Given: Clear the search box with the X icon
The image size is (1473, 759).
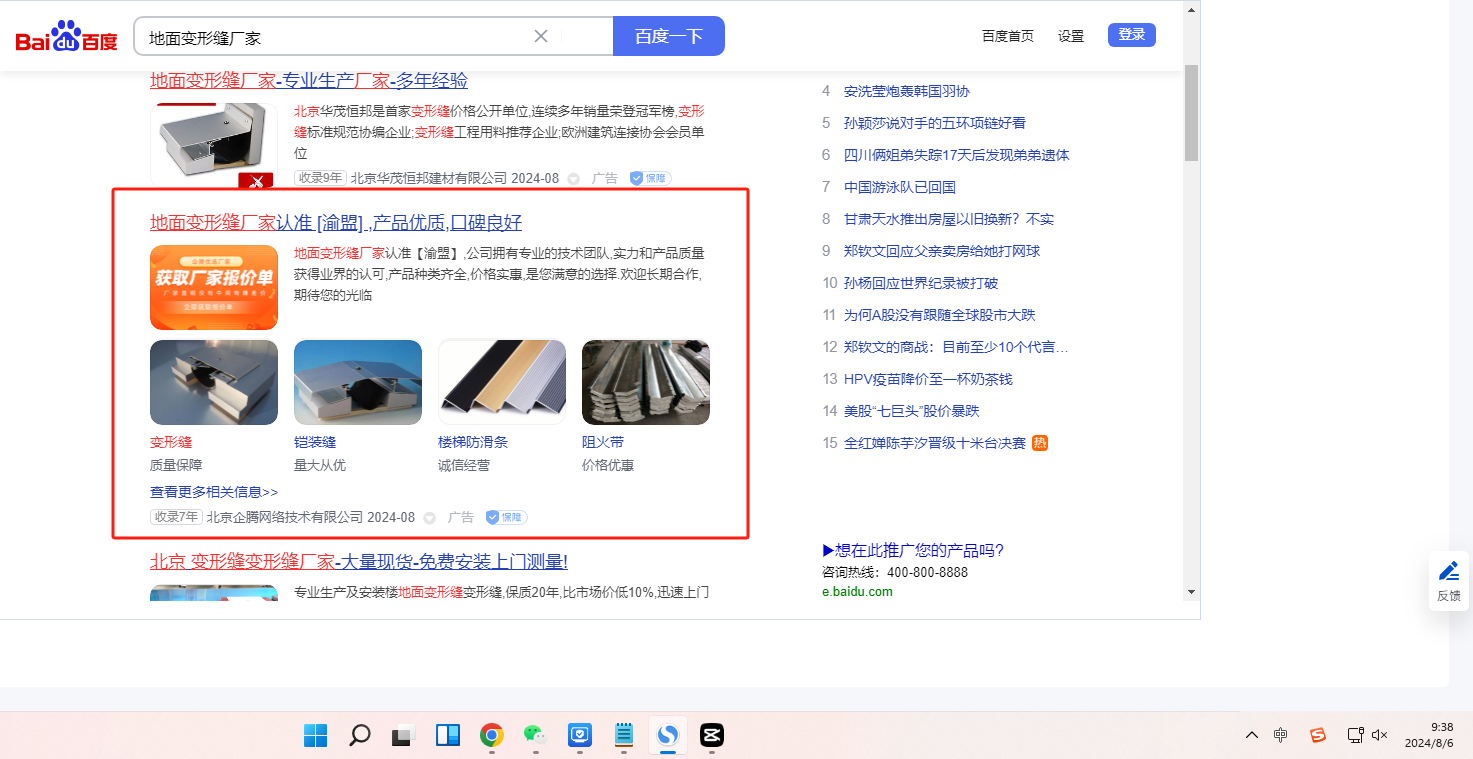Looking at the screenshot, I should (x=541, y=36).
